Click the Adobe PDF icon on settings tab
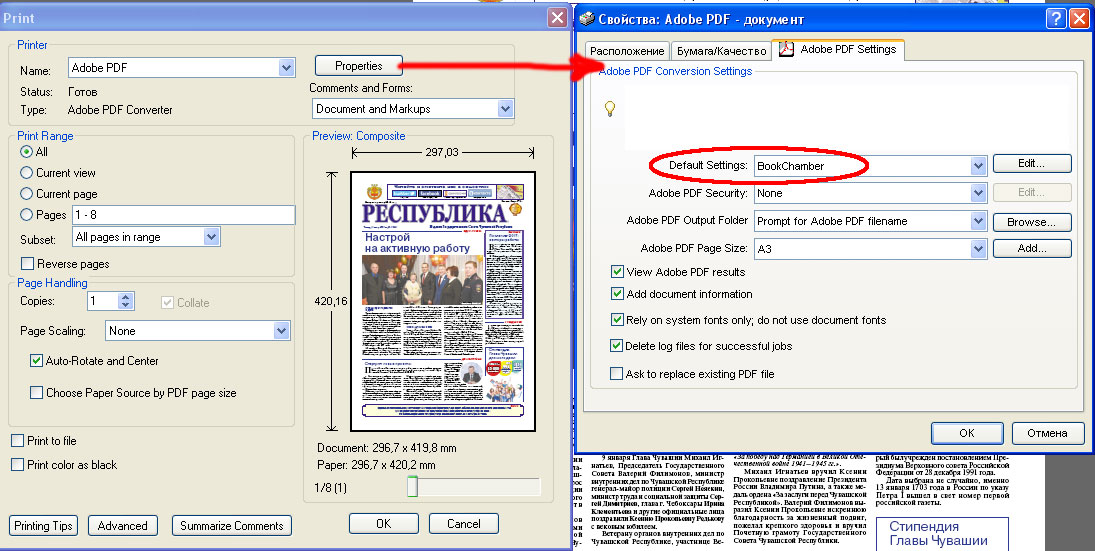The width and height of the screenshot is (1095, 551). (786, 50)
